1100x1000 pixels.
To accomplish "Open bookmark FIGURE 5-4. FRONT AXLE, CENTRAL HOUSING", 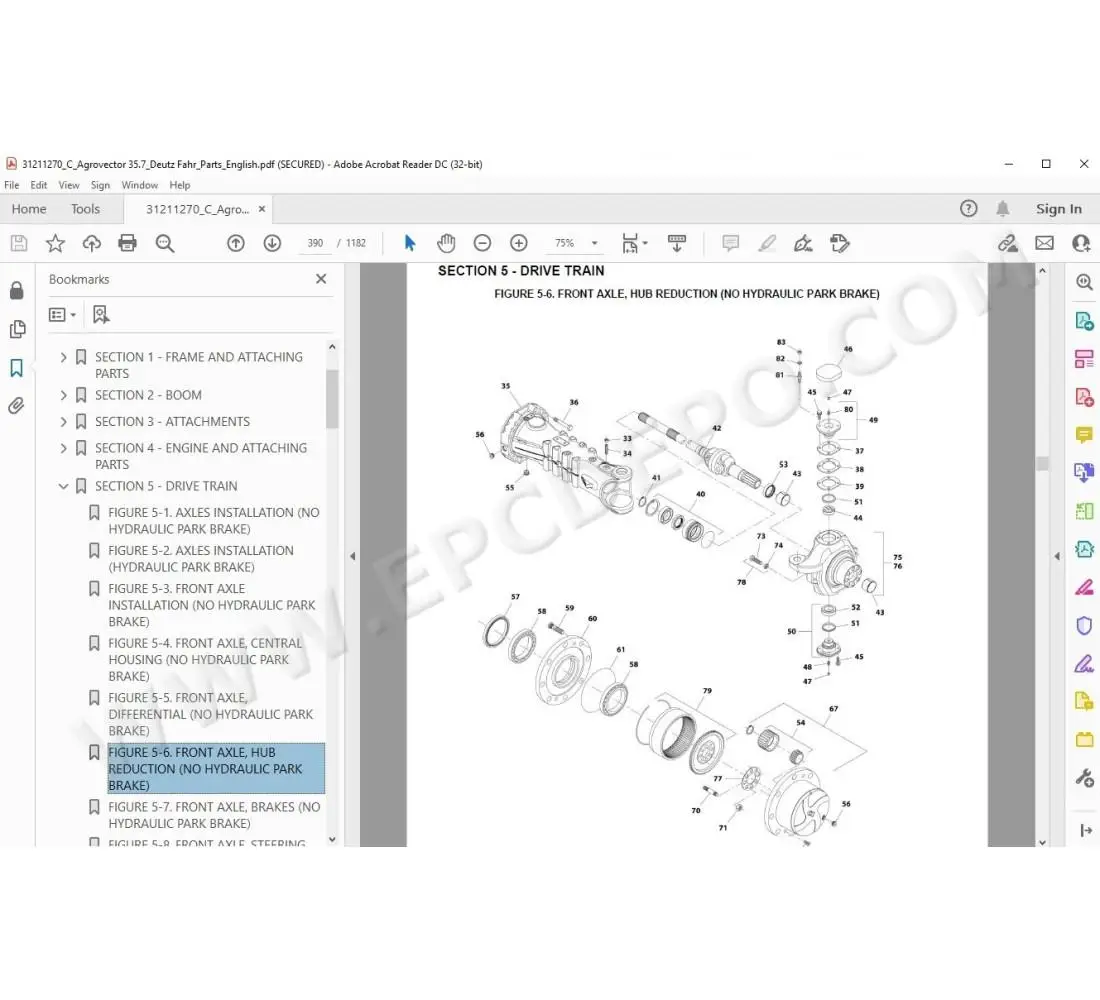I will [x=205, y=660].
